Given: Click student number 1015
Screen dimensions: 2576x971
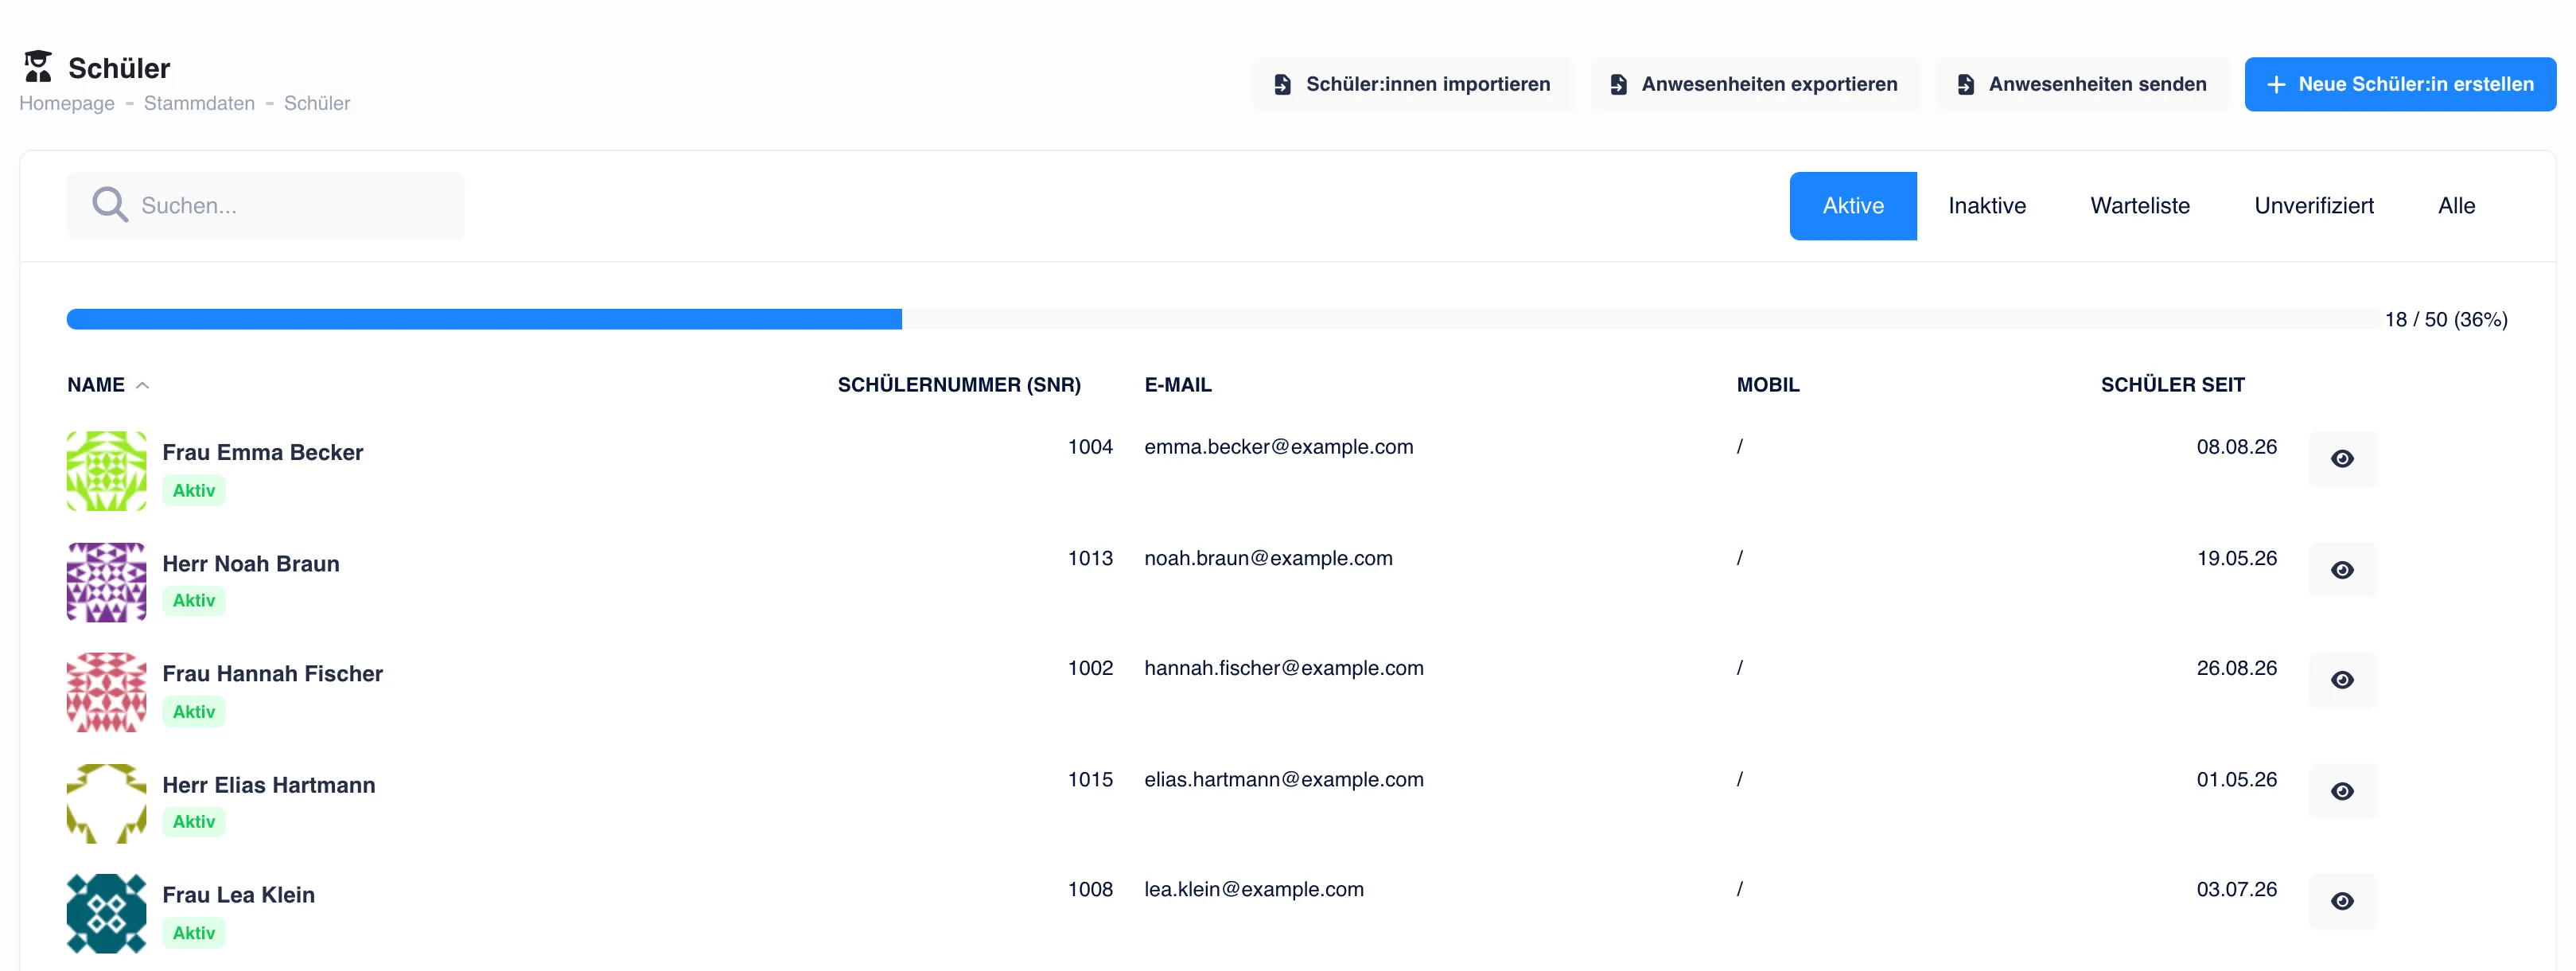Looking at the screenshot, I should tap(1090, 780).
